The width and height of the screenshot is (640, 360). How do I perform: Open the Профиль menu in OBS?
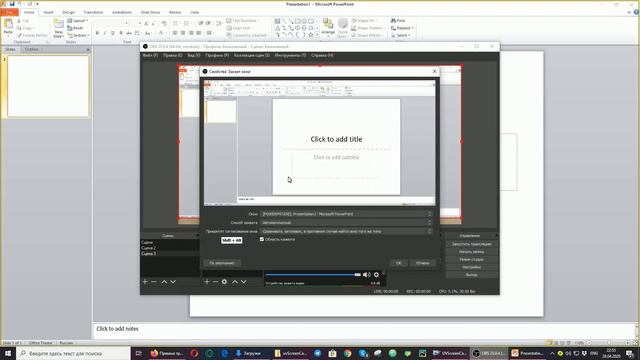point(217,55)
